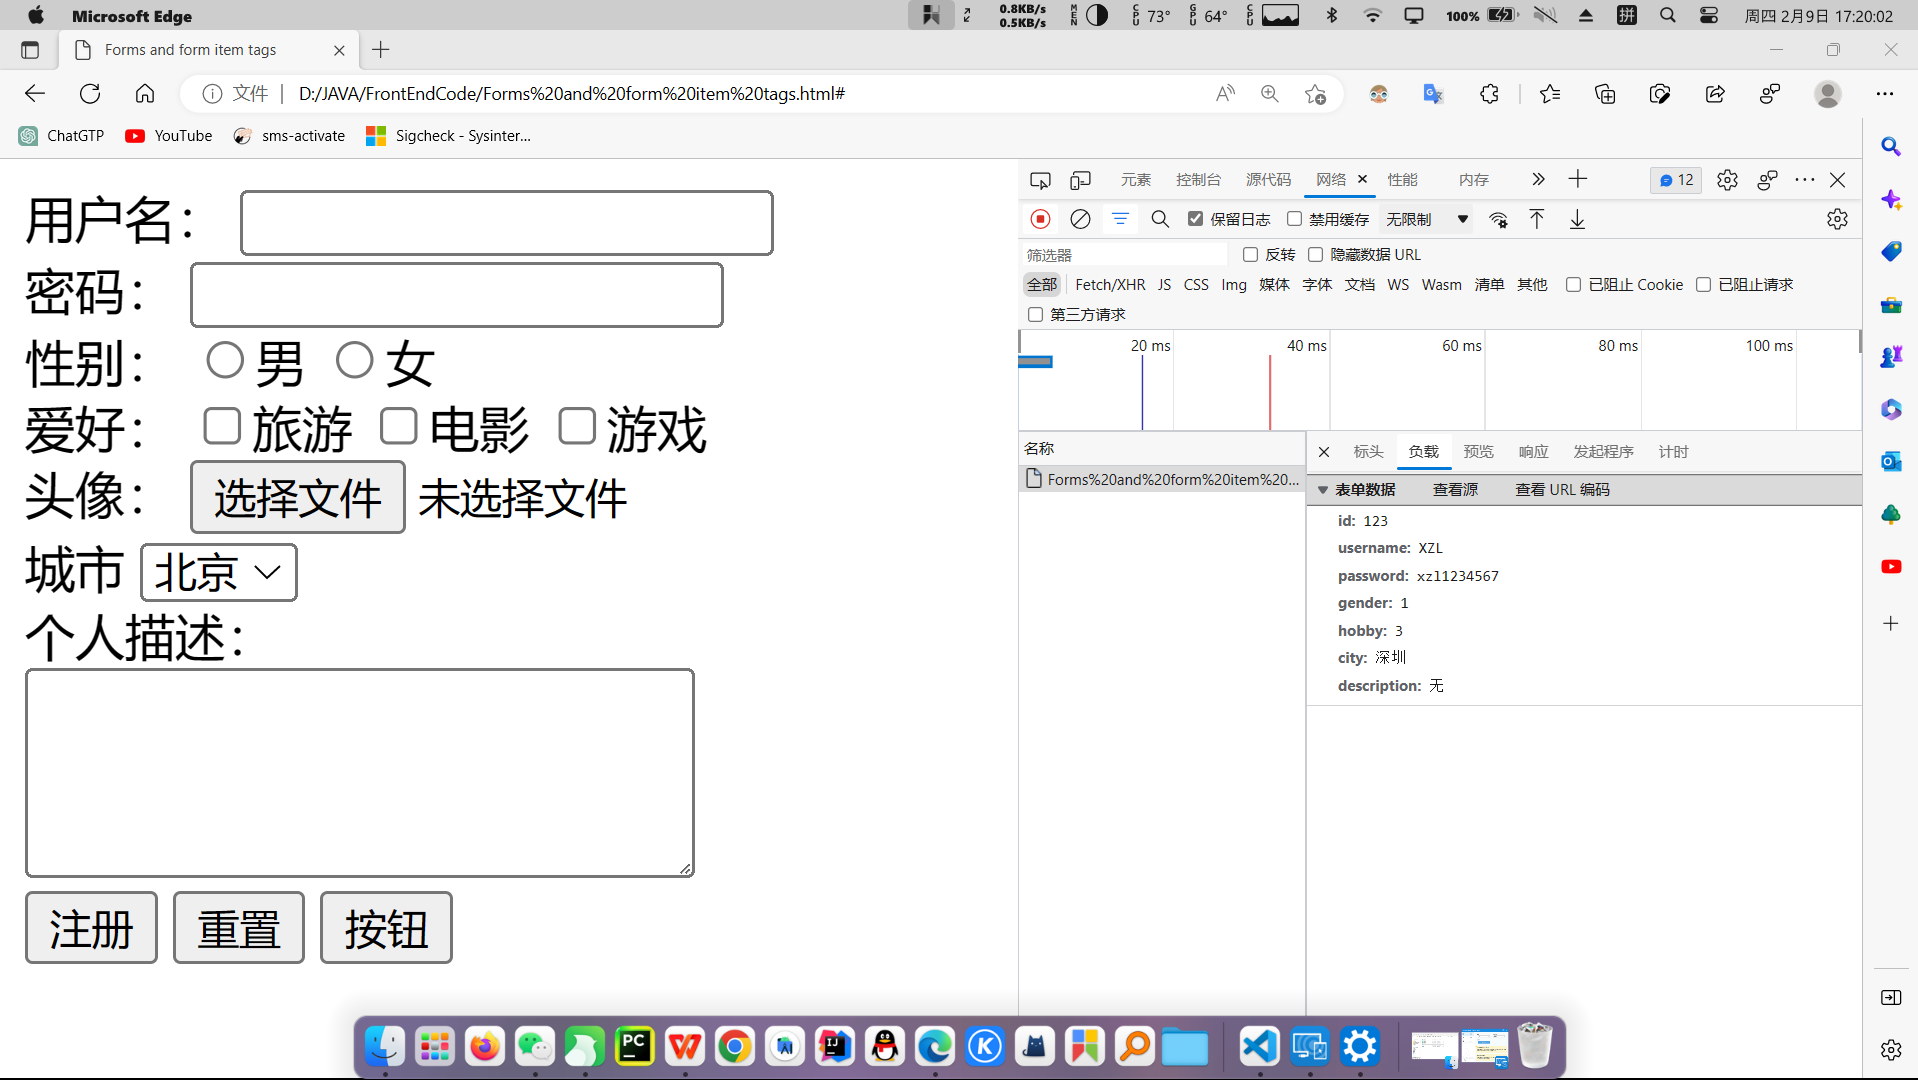Hide the network filter bar
1918x1080 pixels.
tap(1120, 219)
